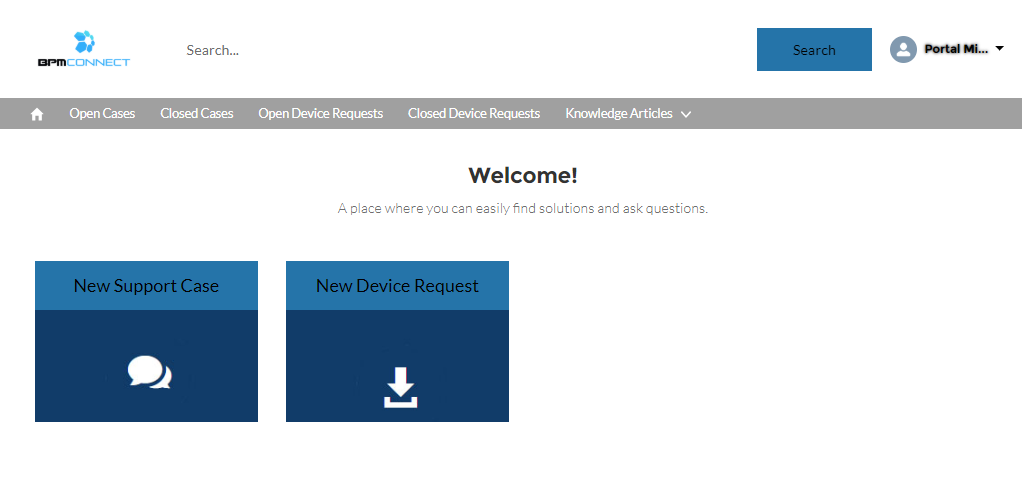The width and height of the screenshot is (1022, 488).
Task: Open the user profile dropdown arrow
Action: [1000, 48]
